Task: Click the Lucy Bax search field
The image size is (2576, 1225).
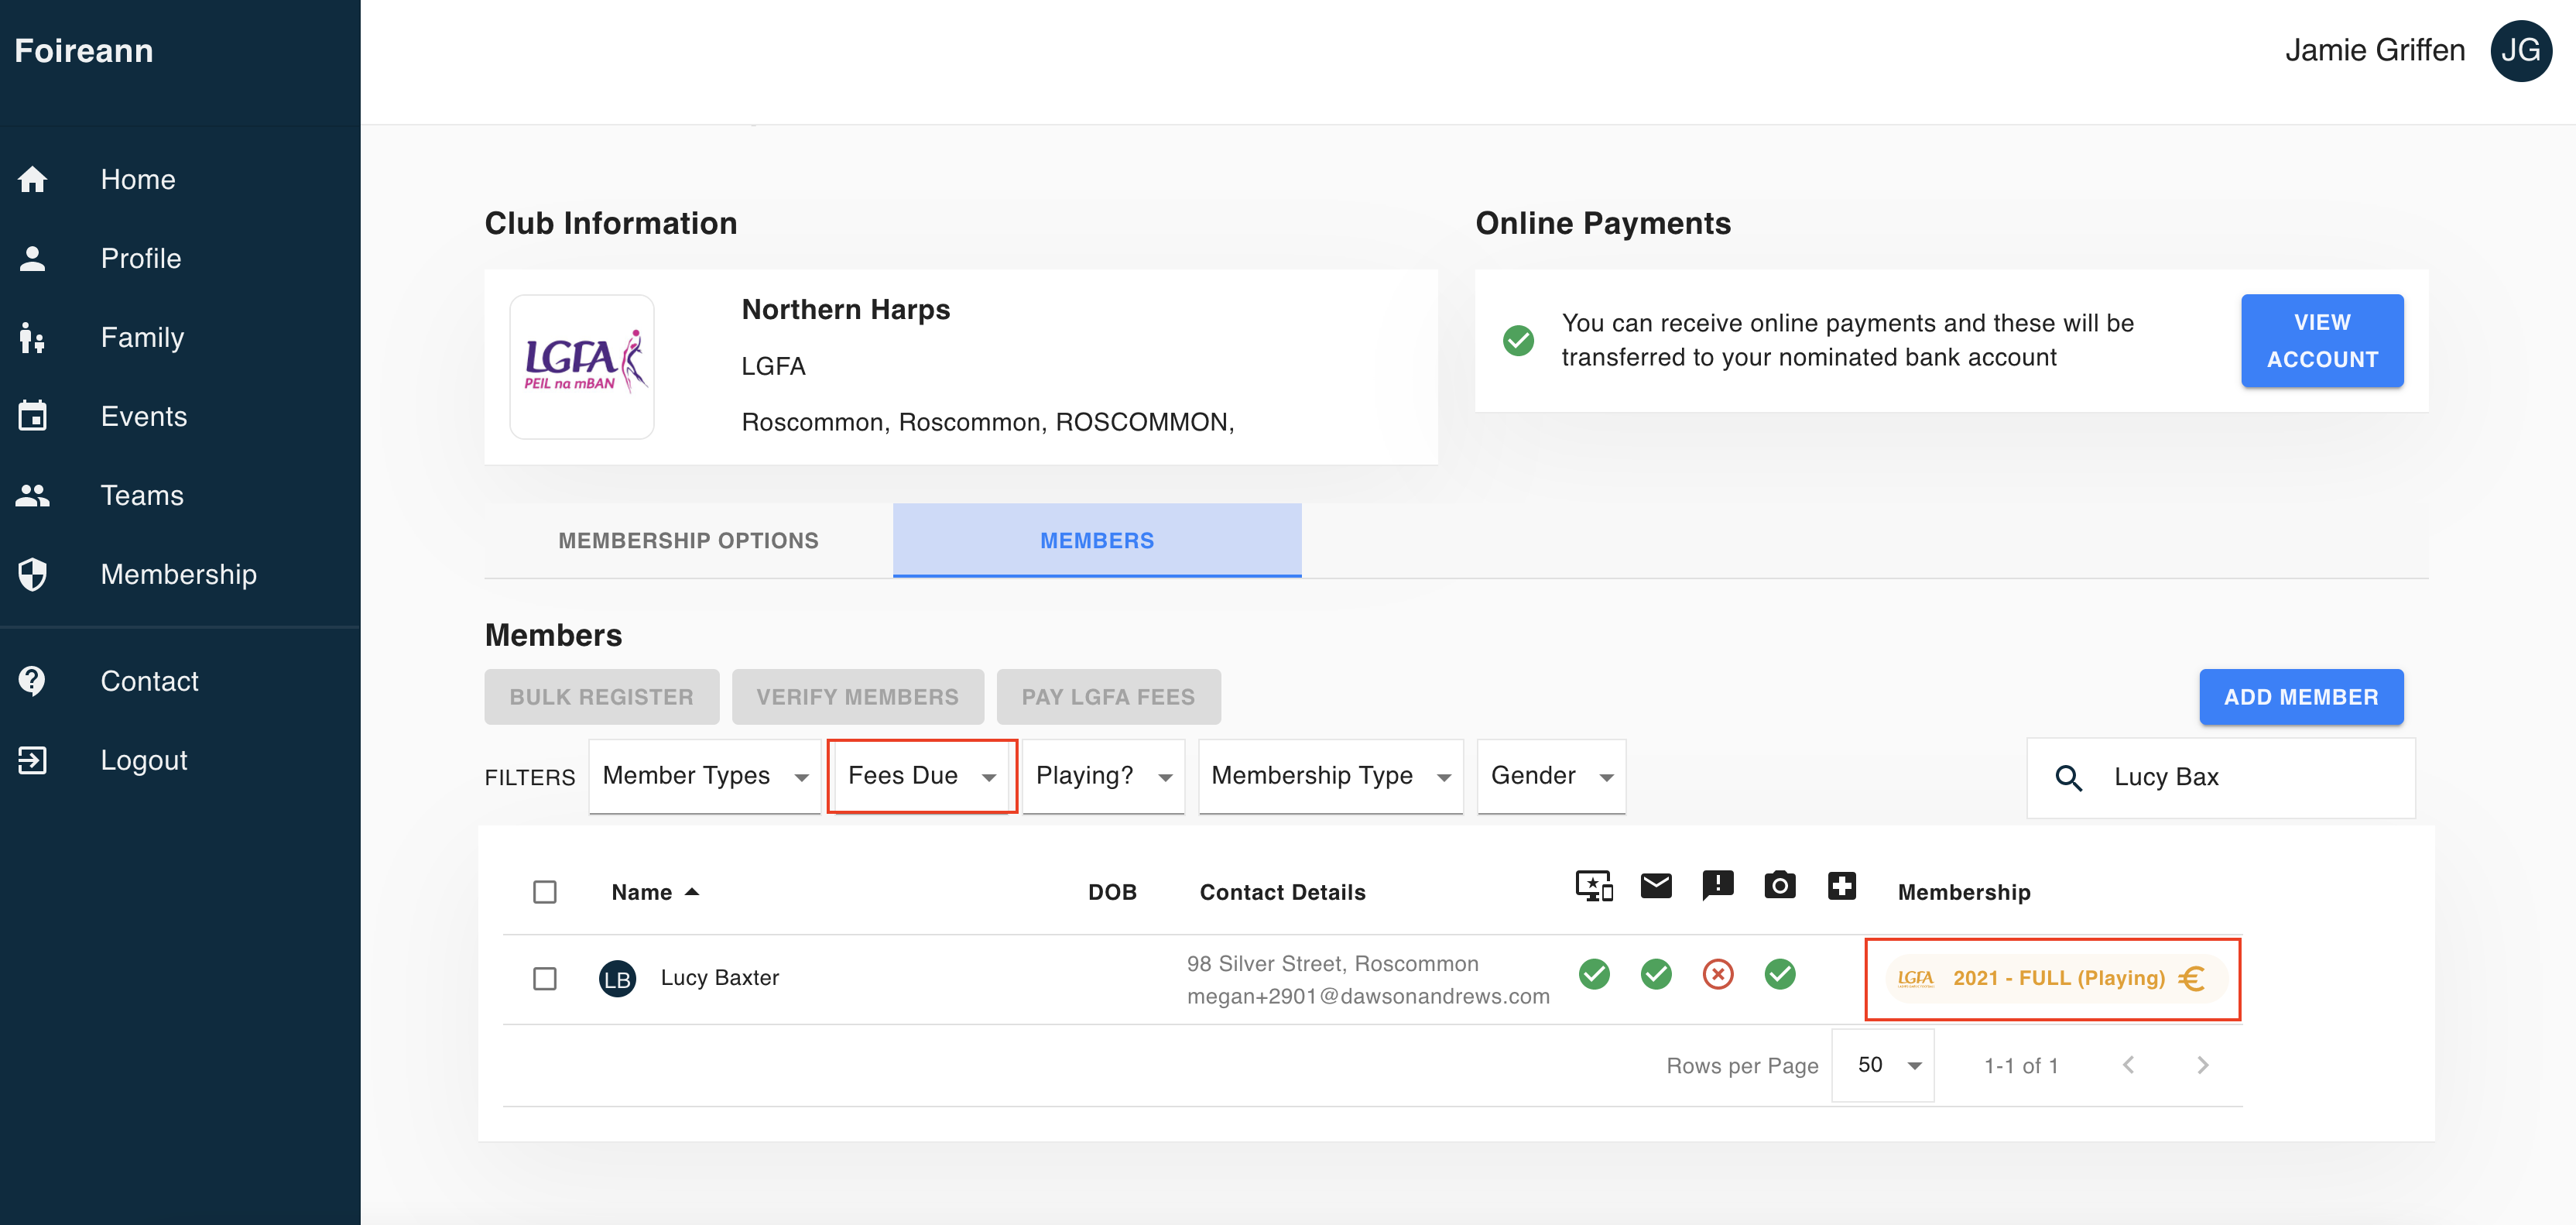Action: (x=2221, y=777)
